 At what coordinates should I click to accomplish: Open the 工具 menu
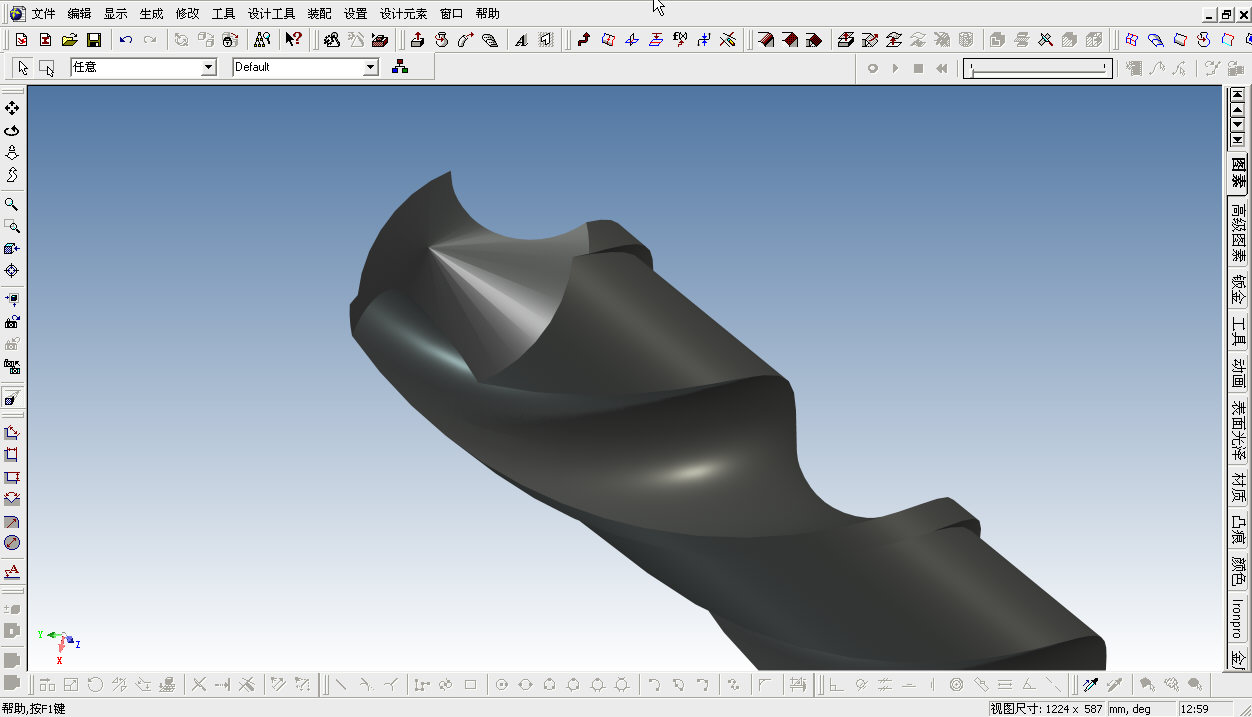click(x=224, y=14)
